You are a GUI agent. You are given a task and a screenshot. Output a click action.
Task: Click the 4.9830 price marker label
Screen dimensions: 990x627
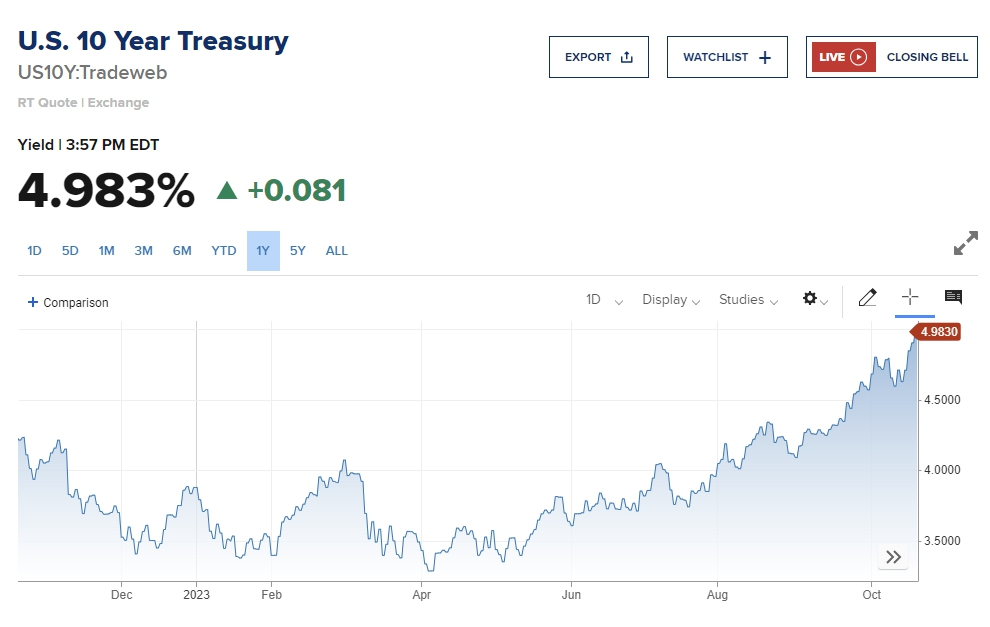click(x=938, y=332)
